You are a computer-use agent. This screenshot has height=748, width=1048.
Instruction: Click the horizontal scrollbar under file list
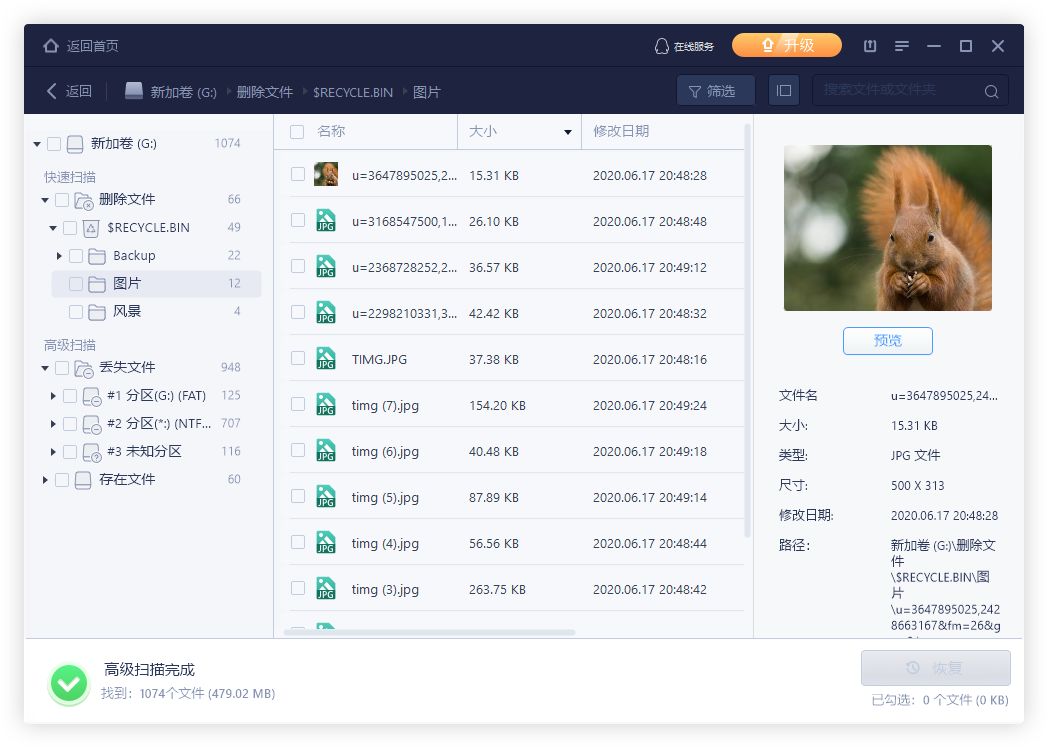pos(430,632)
